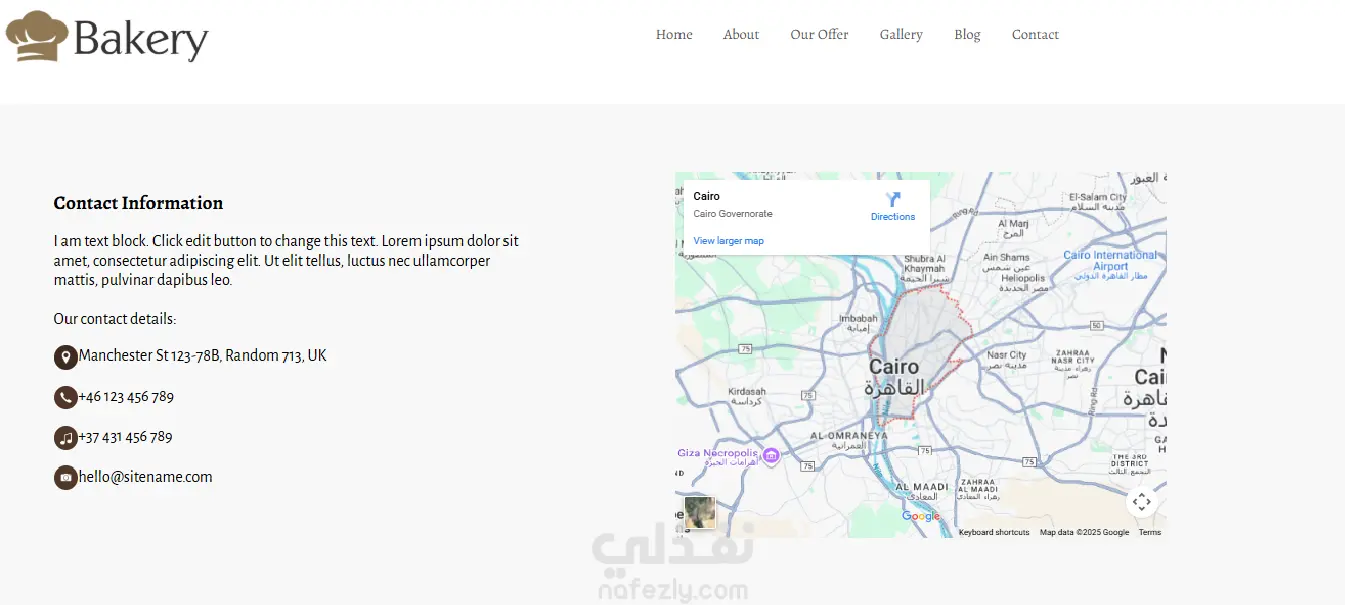Click the icon next to +46 123 456 789
Viewport: 1345px width, 605px height.
(x=66, y=397)
